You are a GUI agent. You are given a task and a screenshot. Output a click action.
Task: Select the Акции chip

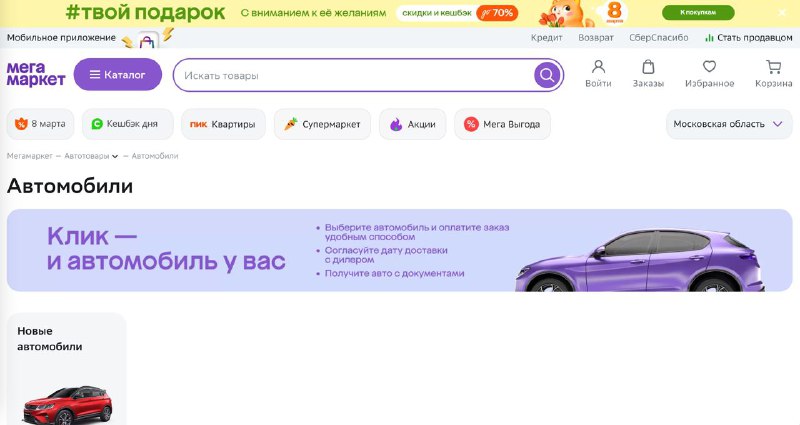tap(413, 124)
